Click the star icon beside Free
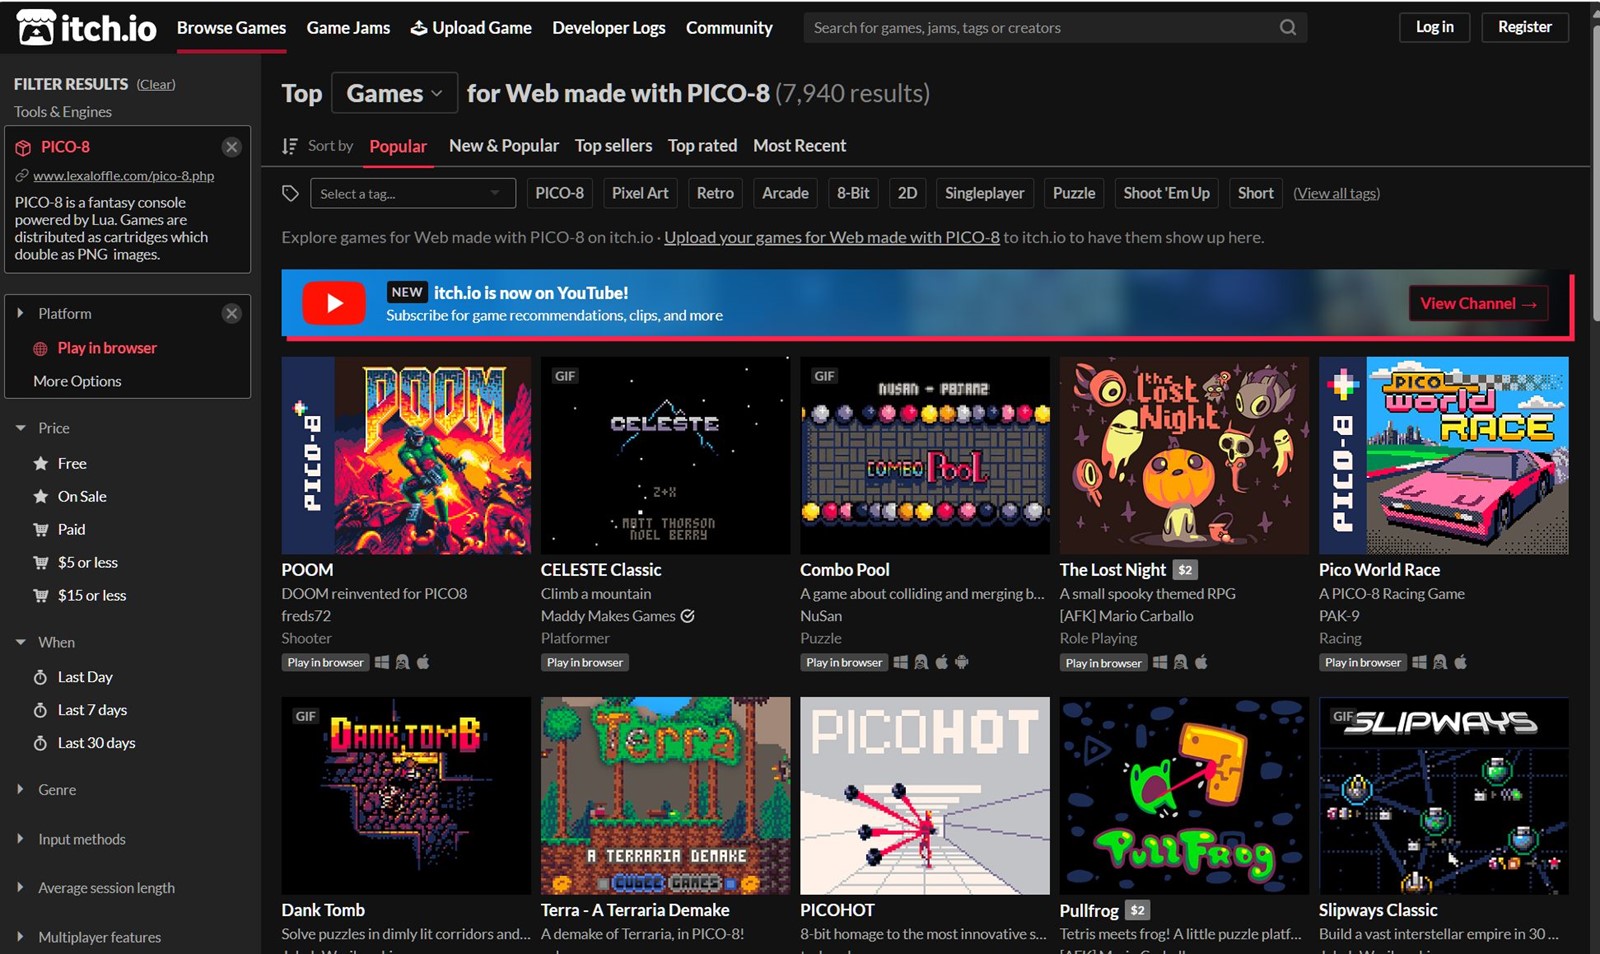 pos(41,463)
